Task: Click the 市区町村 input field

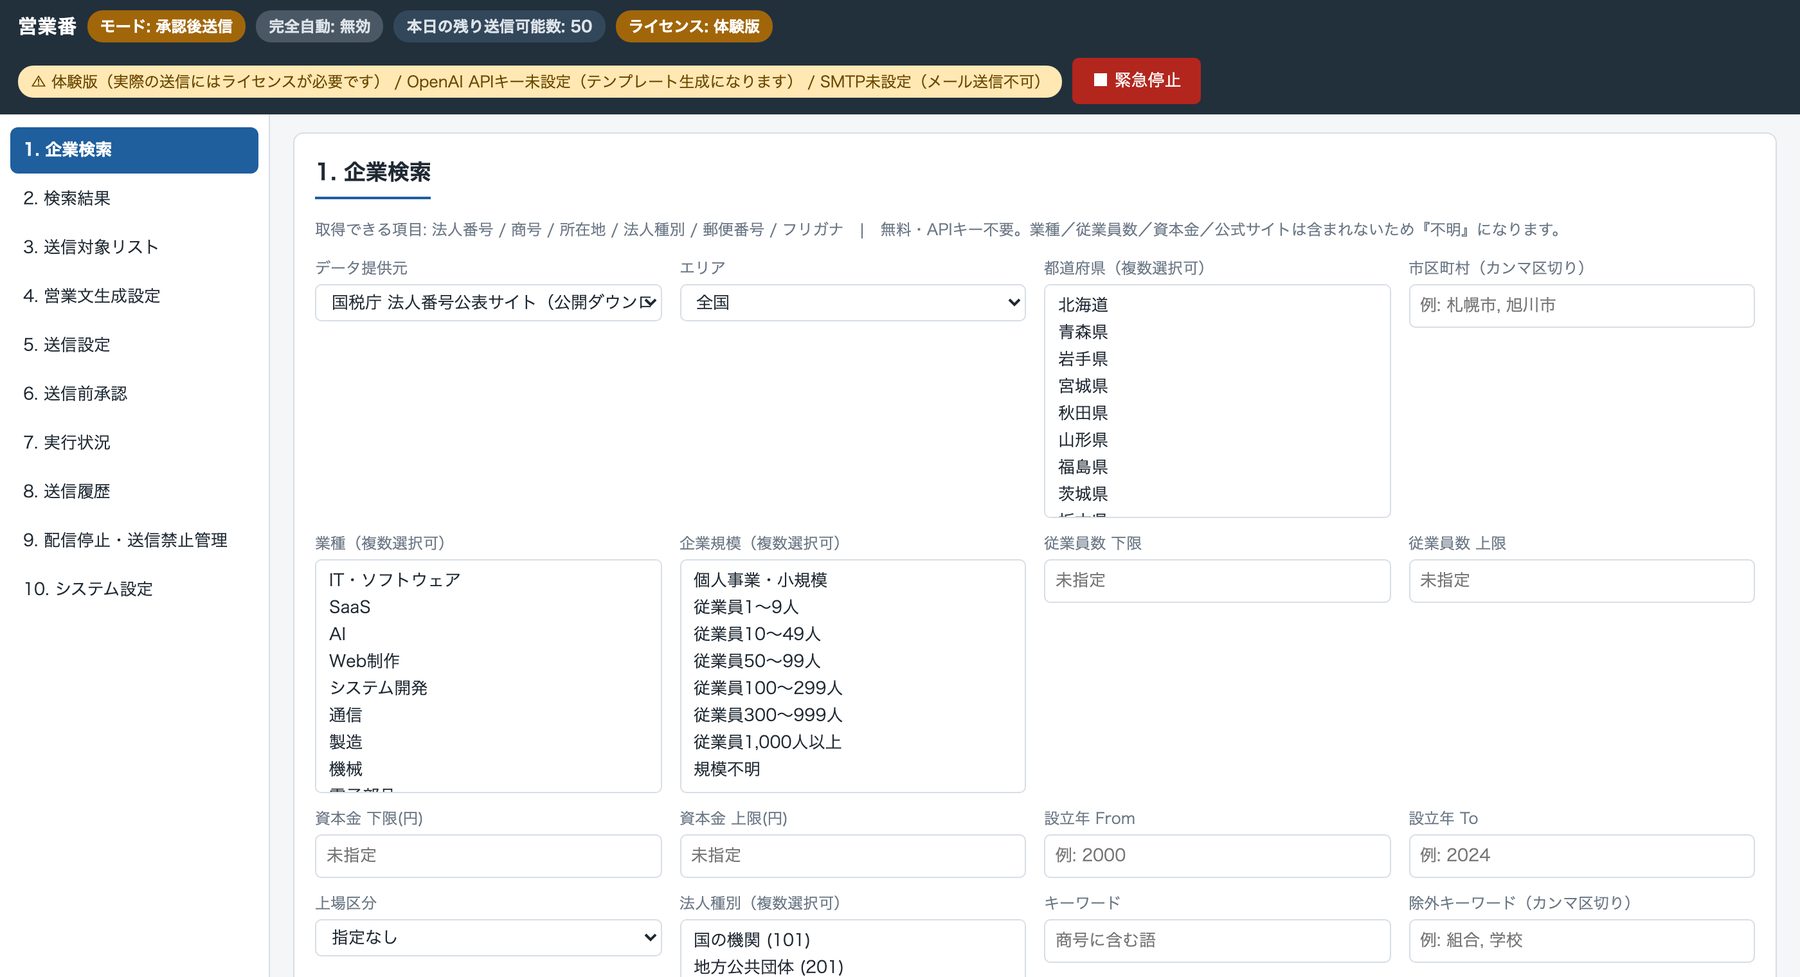Action: [x=1581, y=306]
